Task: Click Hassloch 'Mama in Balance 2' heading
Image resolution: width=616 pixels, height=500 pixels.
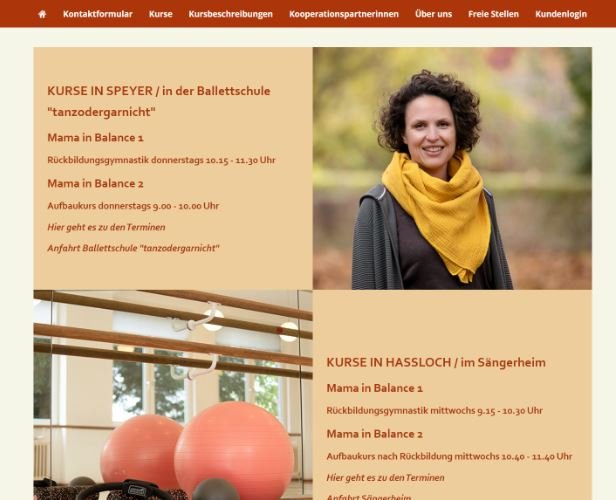Action: click(x=374, y=434)
